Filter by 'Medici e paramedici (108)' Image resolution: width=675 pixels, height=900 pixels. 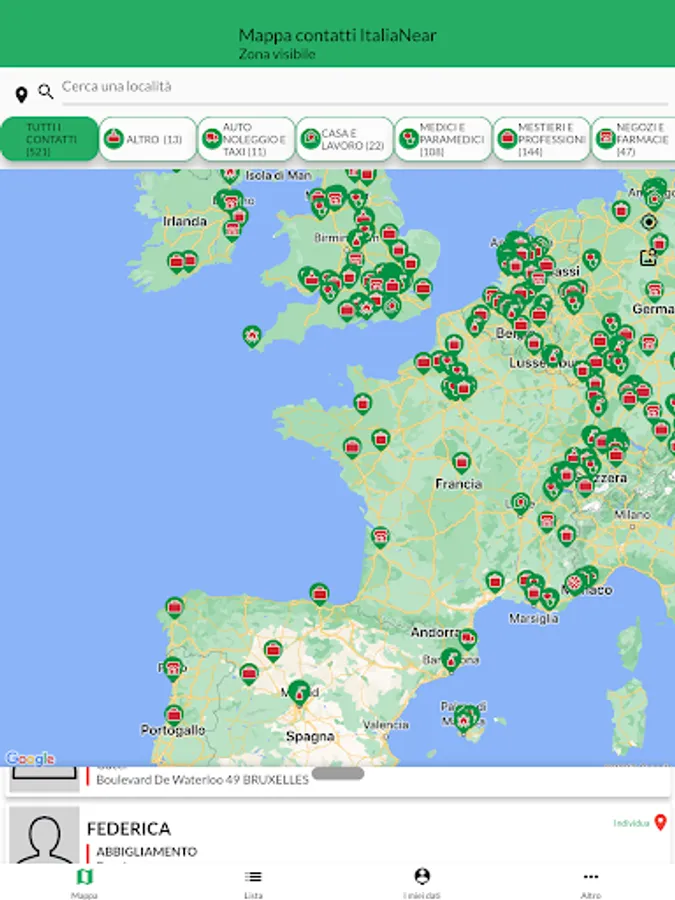[x=443, y=139]
